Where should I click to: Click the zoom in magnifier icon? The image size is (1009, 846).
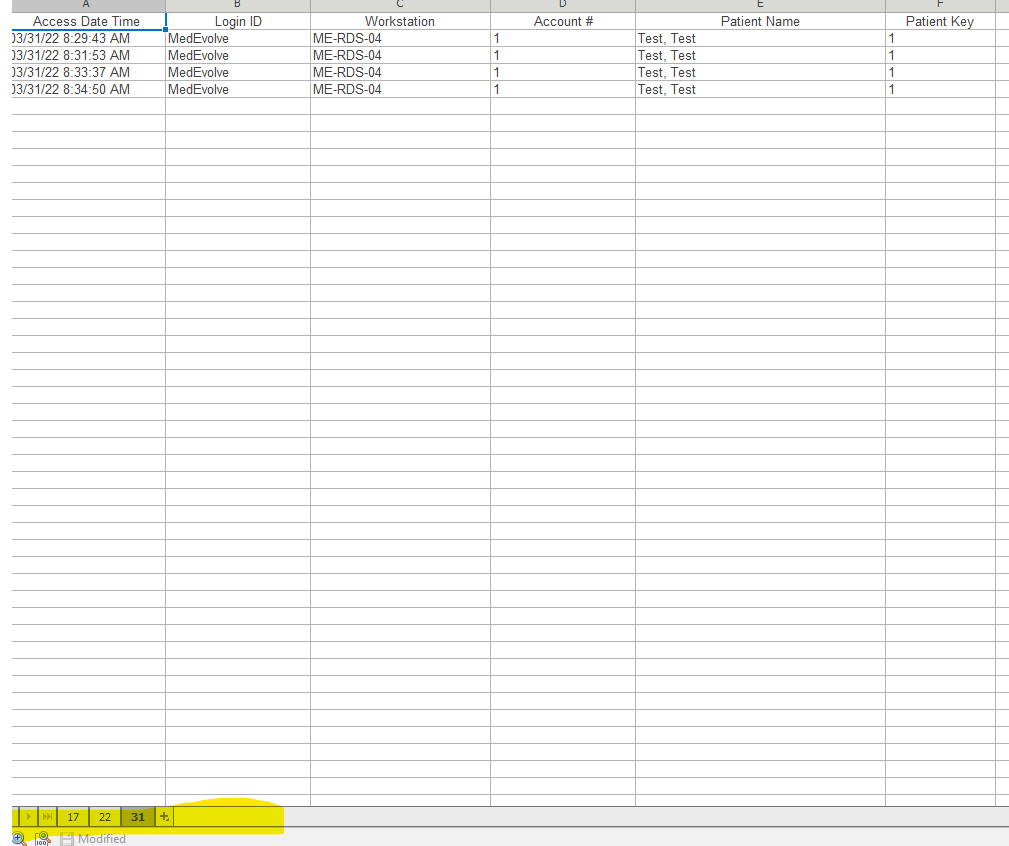pos(19,838)
